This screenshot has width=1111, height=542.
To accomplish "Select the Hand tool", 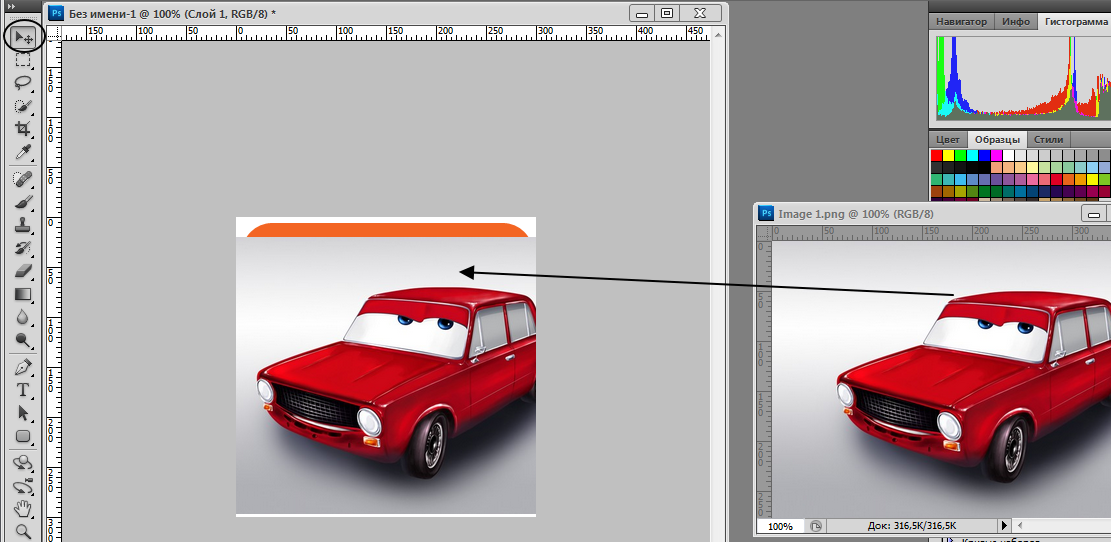I will (24, 509).
